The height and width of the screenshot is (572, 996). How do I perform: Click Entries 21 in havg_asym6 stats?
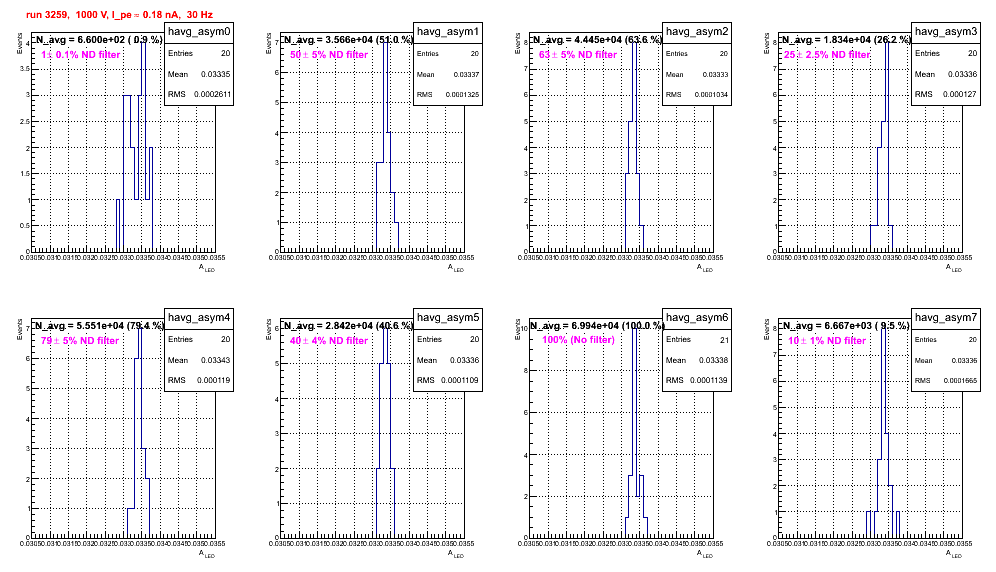(697, 339)
